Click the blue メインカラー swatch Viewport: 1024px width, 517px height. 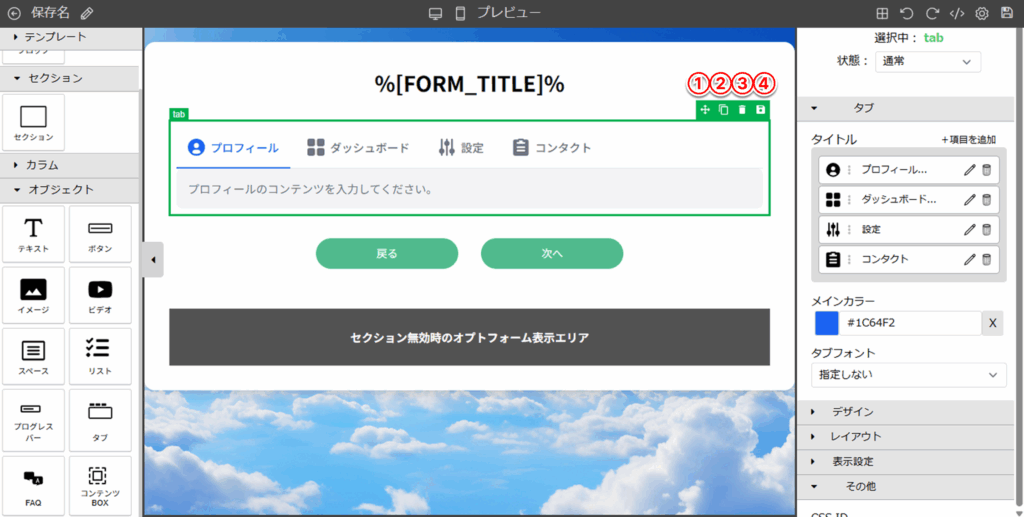pos(826,323)
